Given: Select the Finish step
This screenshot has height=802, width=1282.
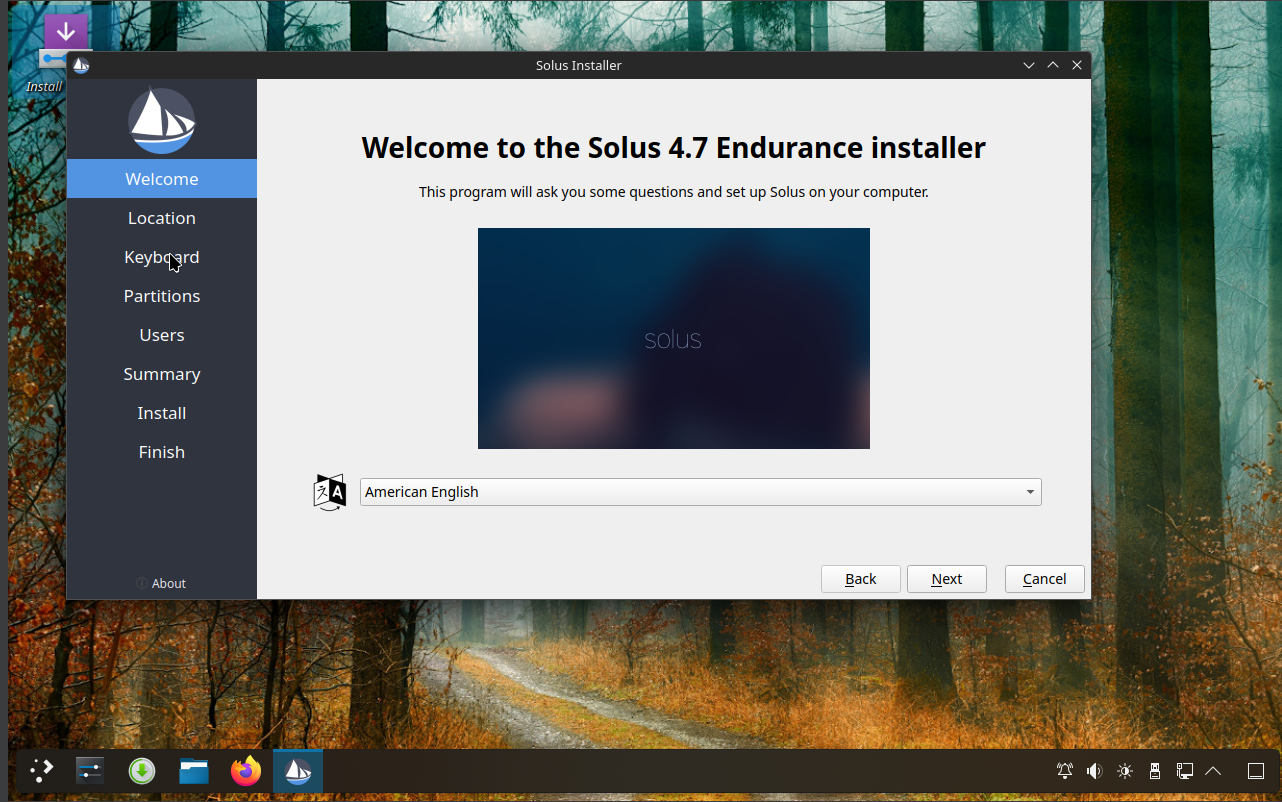Looking at the screenshot, I should point(161,452).
